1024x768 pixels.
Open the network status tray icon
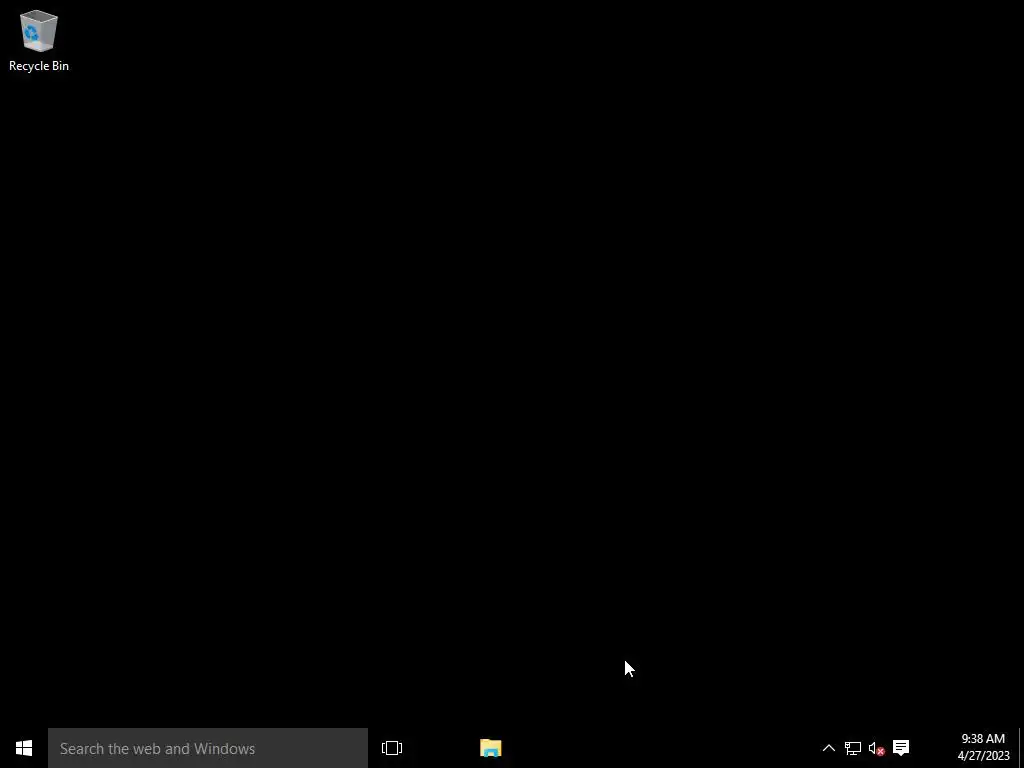coord(853,748)
